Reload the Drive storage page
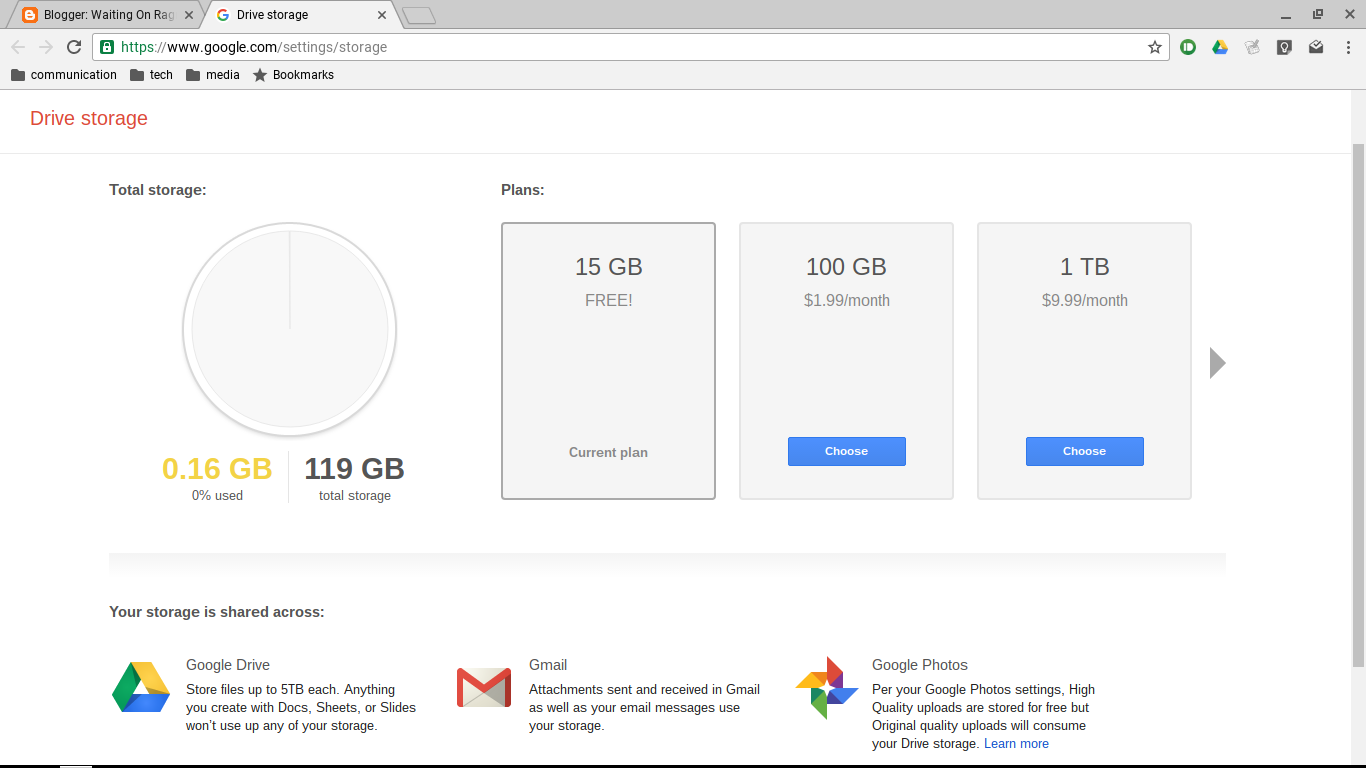 pos(74,47)
